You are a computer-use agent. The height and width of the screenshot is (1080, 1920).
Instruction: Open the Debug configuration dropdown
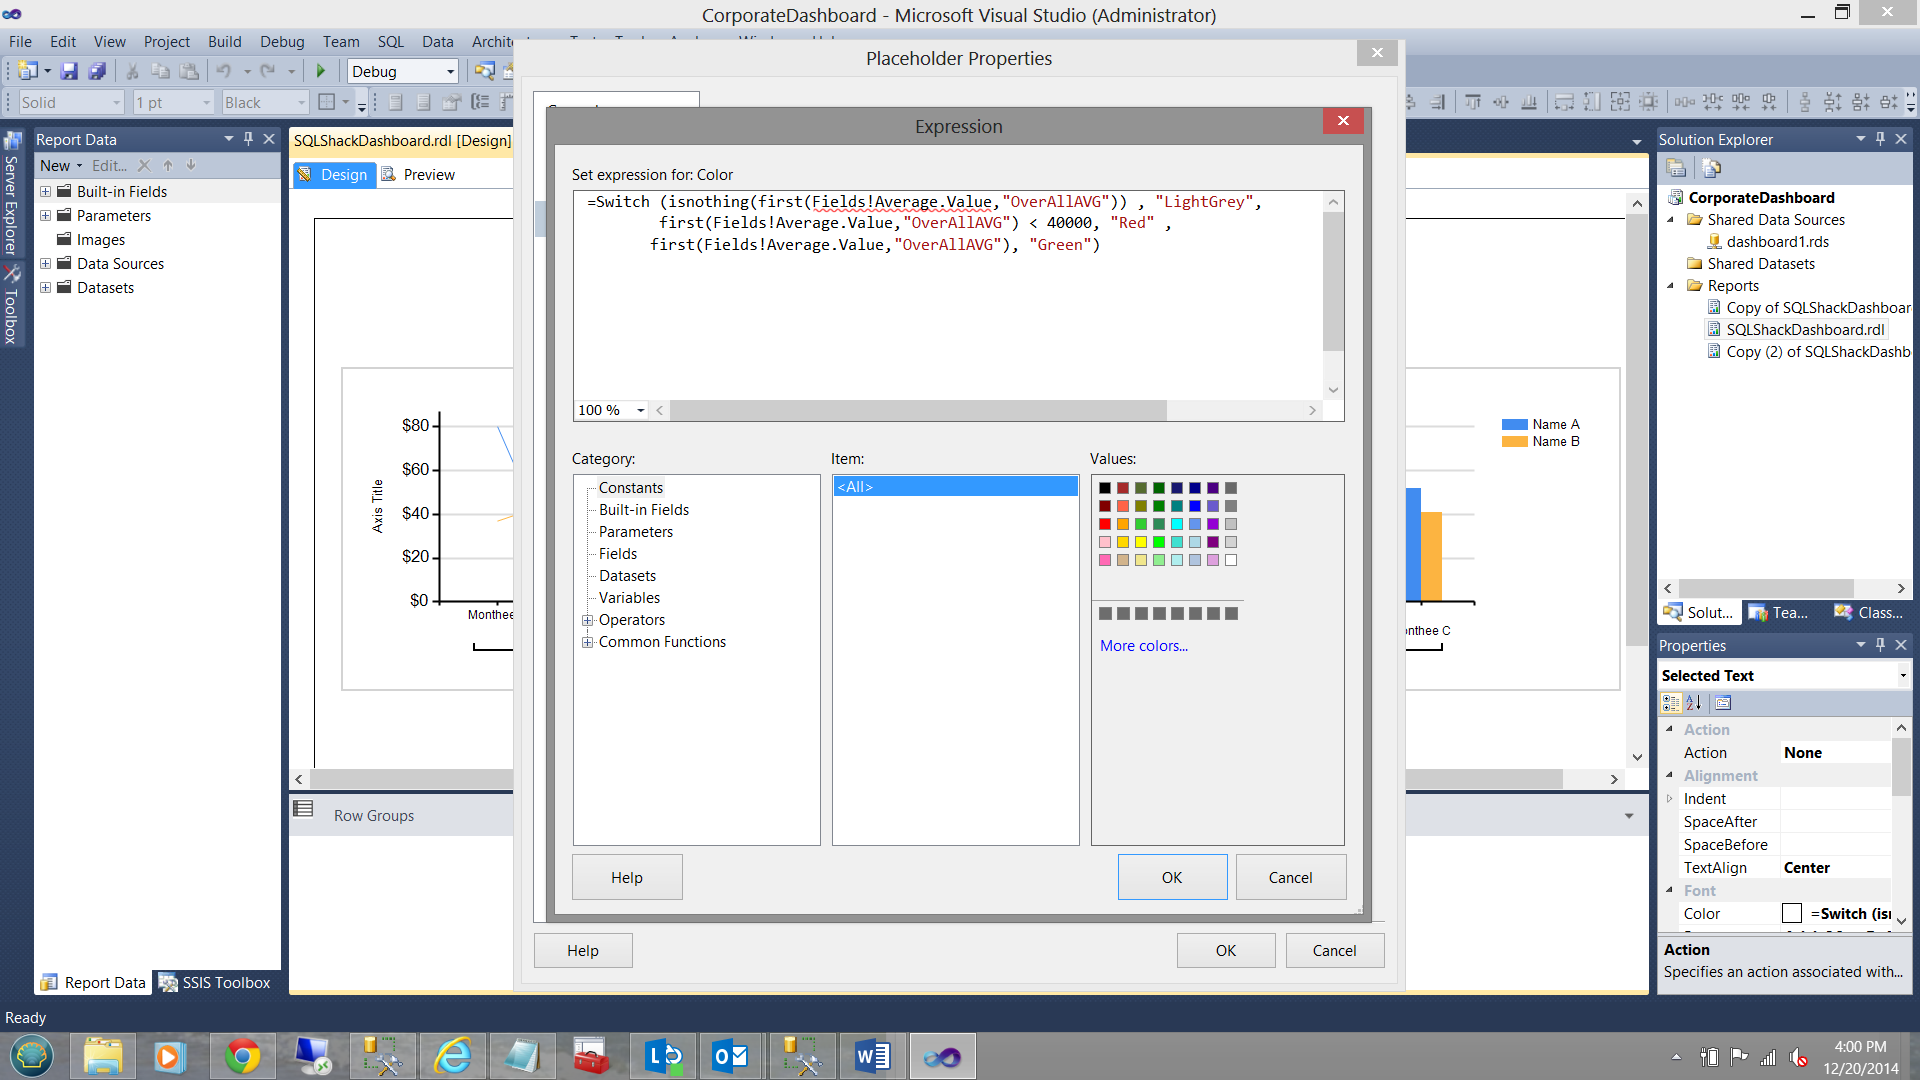click(450, 71)
